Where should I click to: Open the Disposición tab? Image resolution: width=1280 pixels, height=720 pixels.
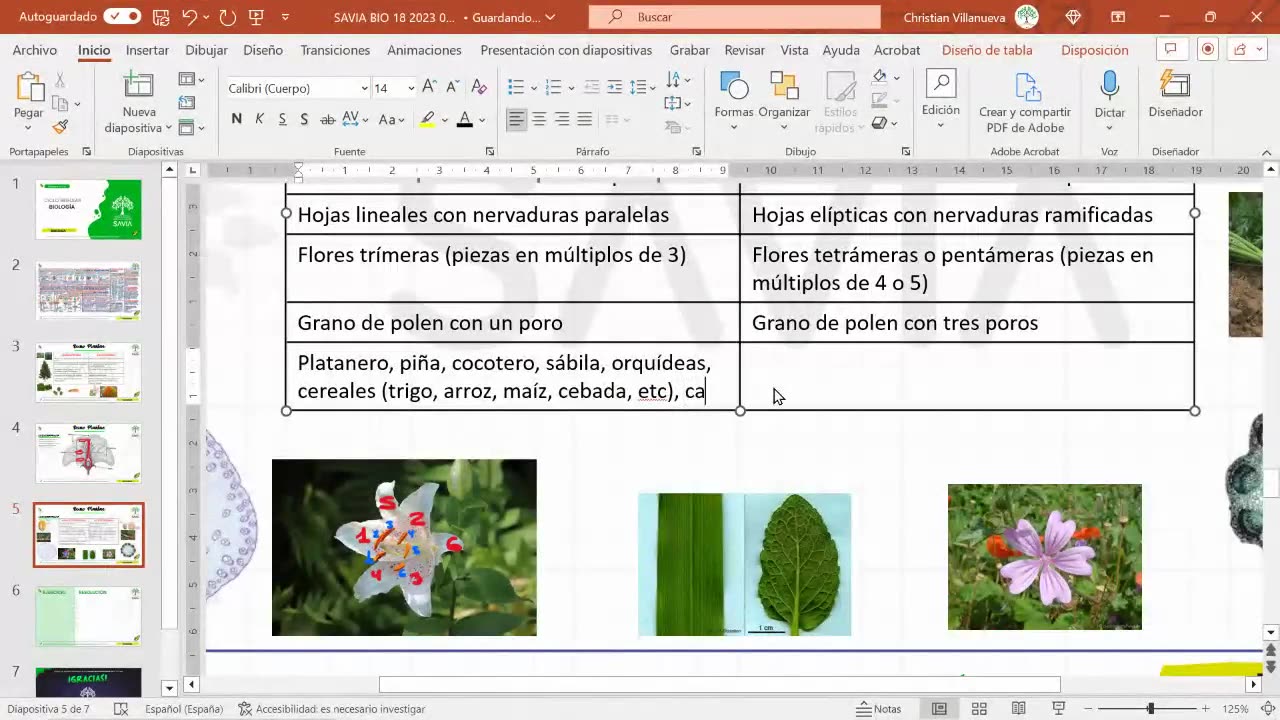pos(1095,50)
